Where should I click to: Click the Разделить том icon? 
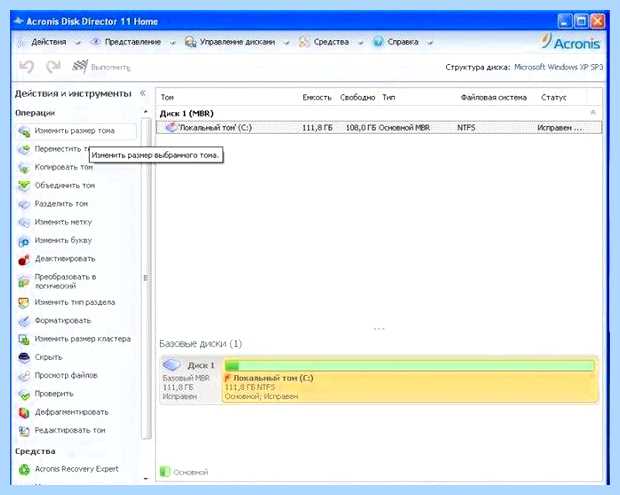[x=24, y=204]
